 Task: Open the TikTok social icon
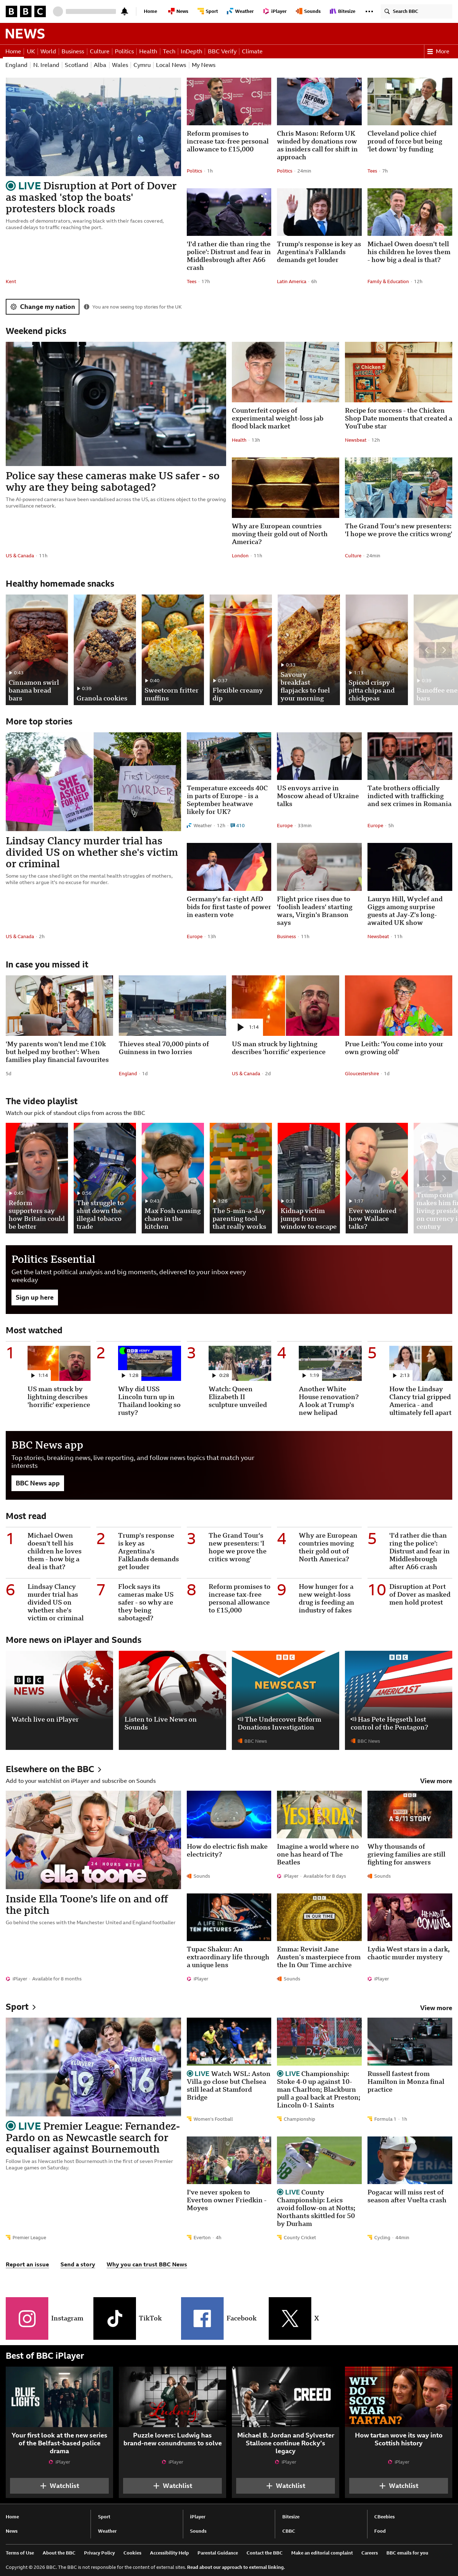tap(114, 2318)
